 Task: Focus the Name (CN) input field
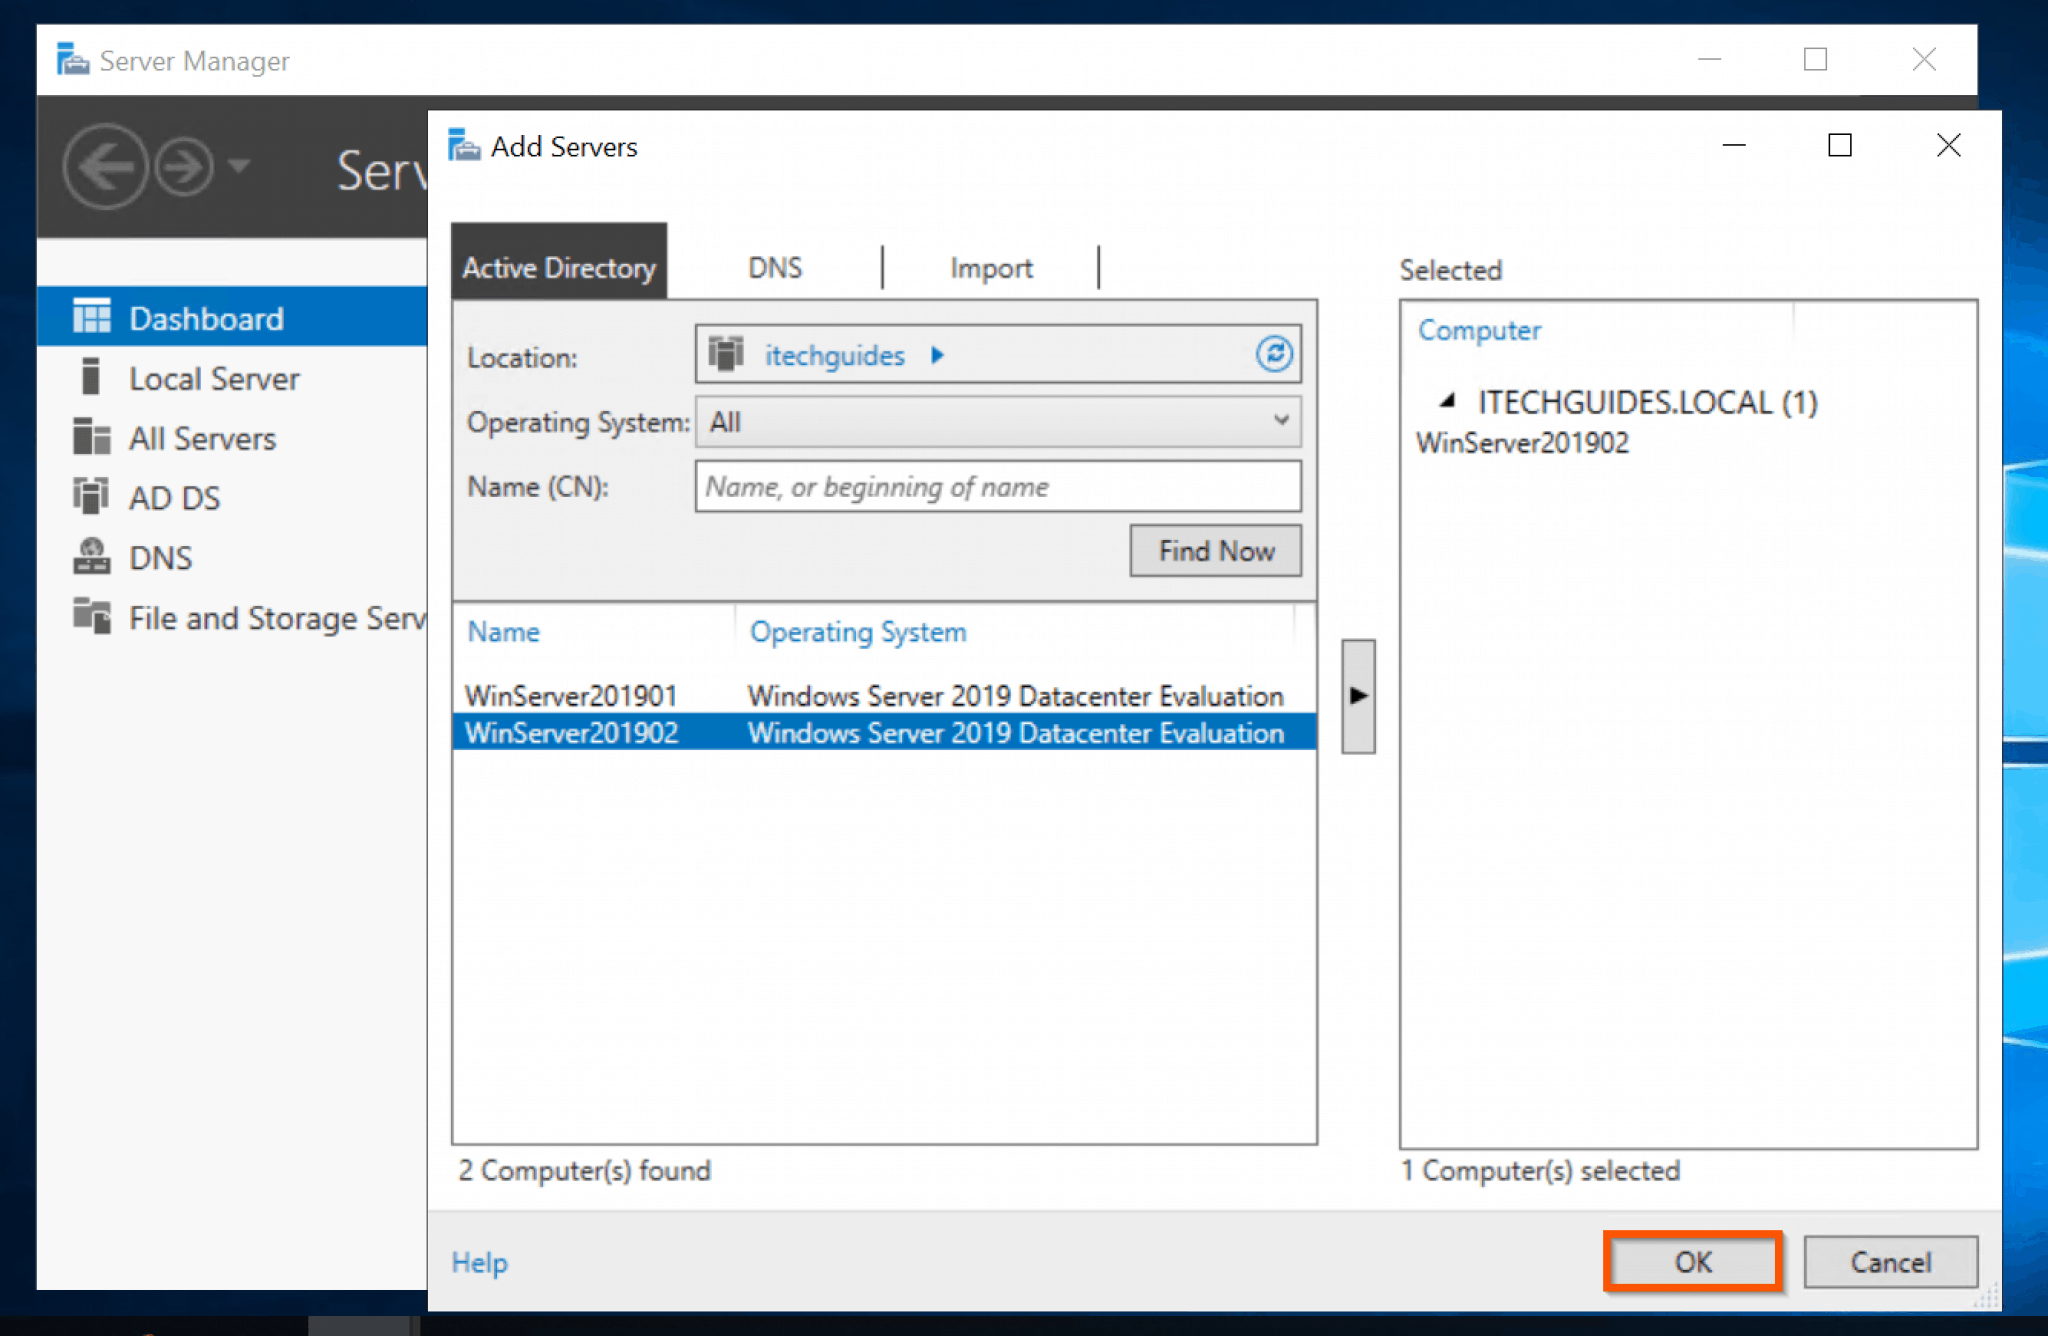(998, 486)
